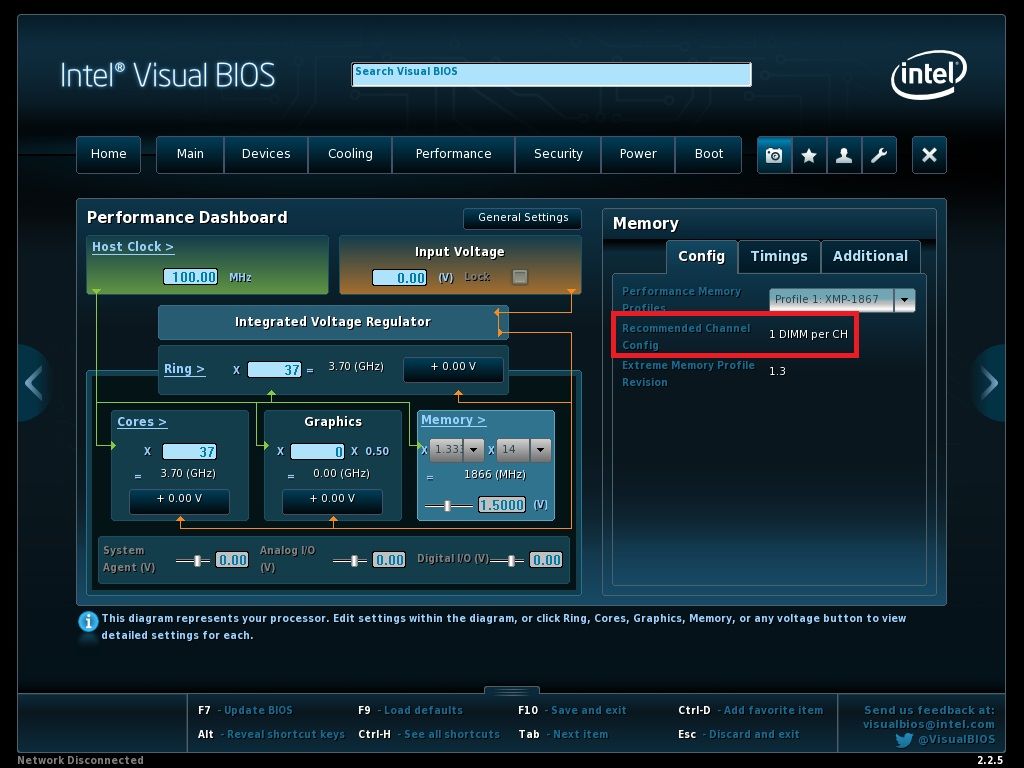Click F9 Load defaults shortcut

pyautogui.click(x=410, y=711)
